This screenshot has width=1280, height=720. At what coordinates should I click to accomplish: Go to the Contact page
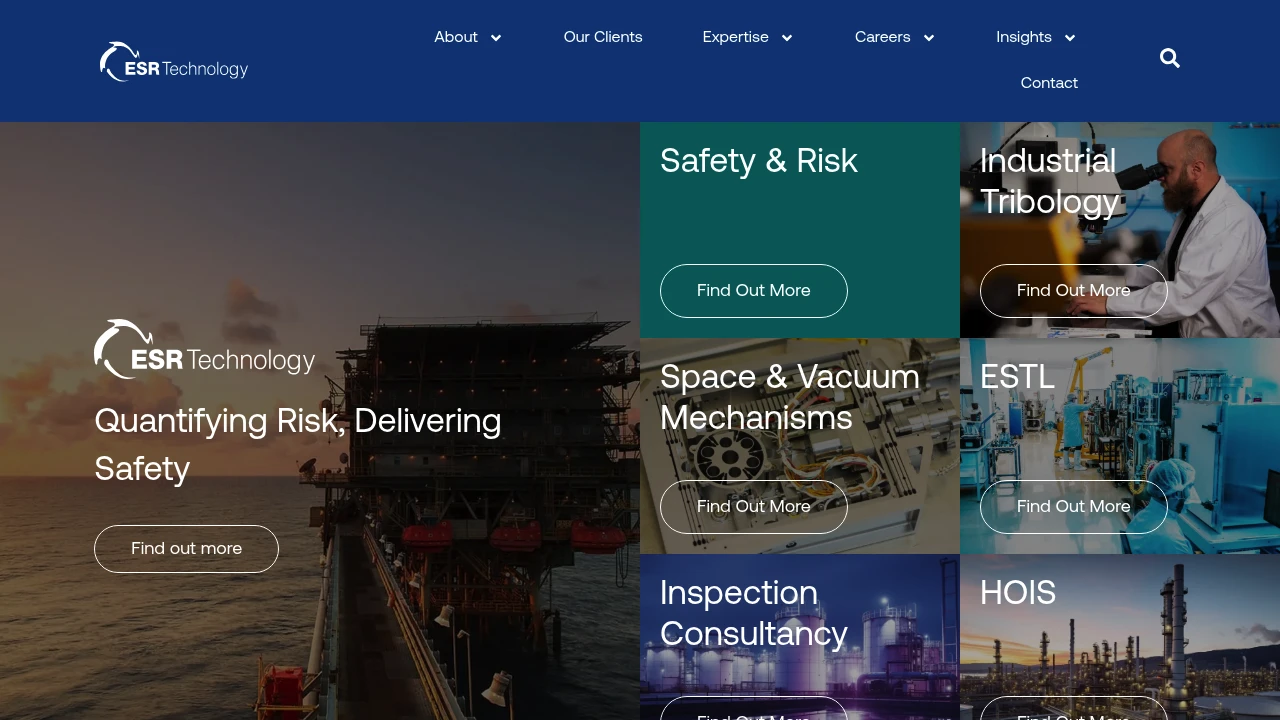point(1049,83)
